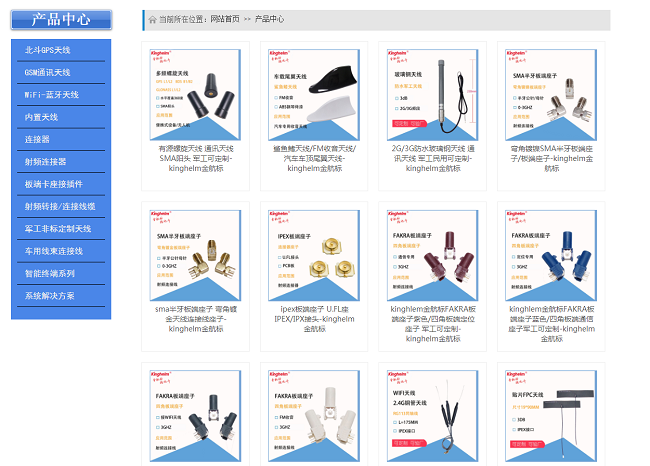Open the blue FAKRA板端座子 product image
This screenshot has height=466, width=650.
(551, 255)
